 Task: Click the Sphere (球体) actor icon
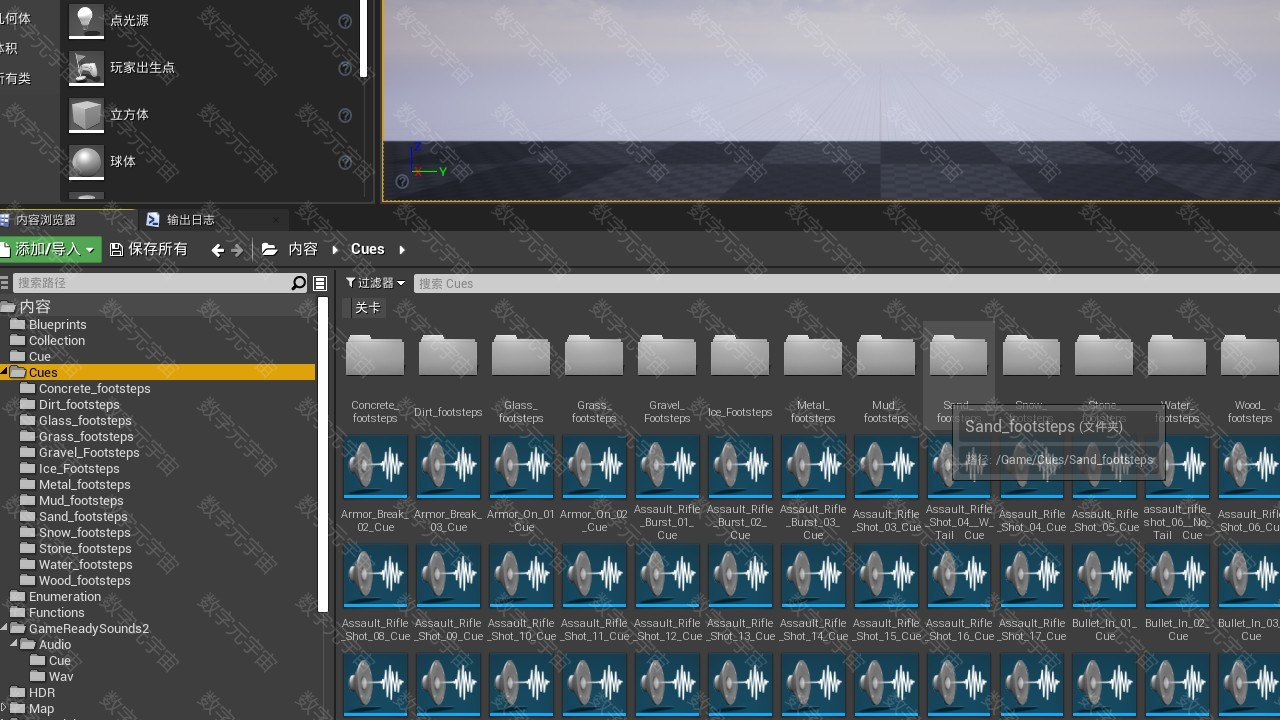(x=86, y=162)
